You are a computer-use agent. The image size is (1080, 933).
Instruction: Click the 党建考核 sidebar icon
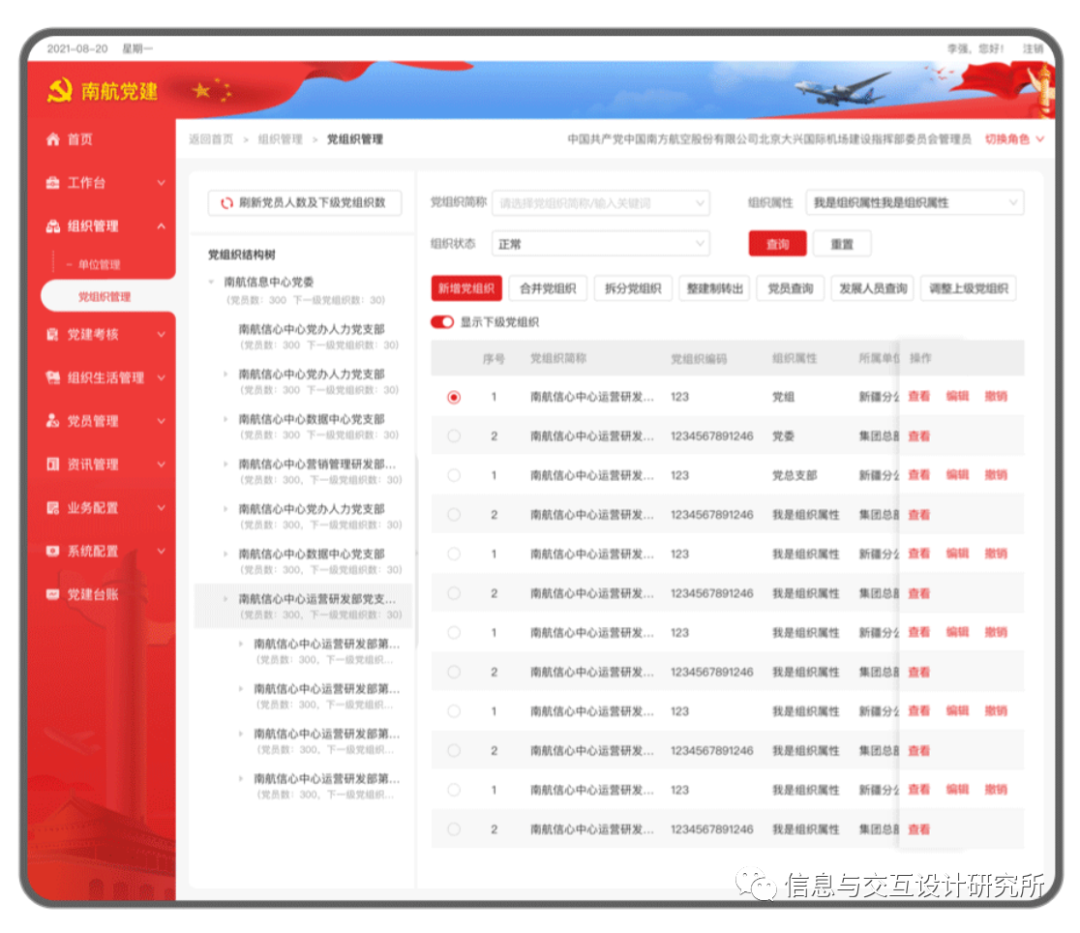tap(53, 335)
